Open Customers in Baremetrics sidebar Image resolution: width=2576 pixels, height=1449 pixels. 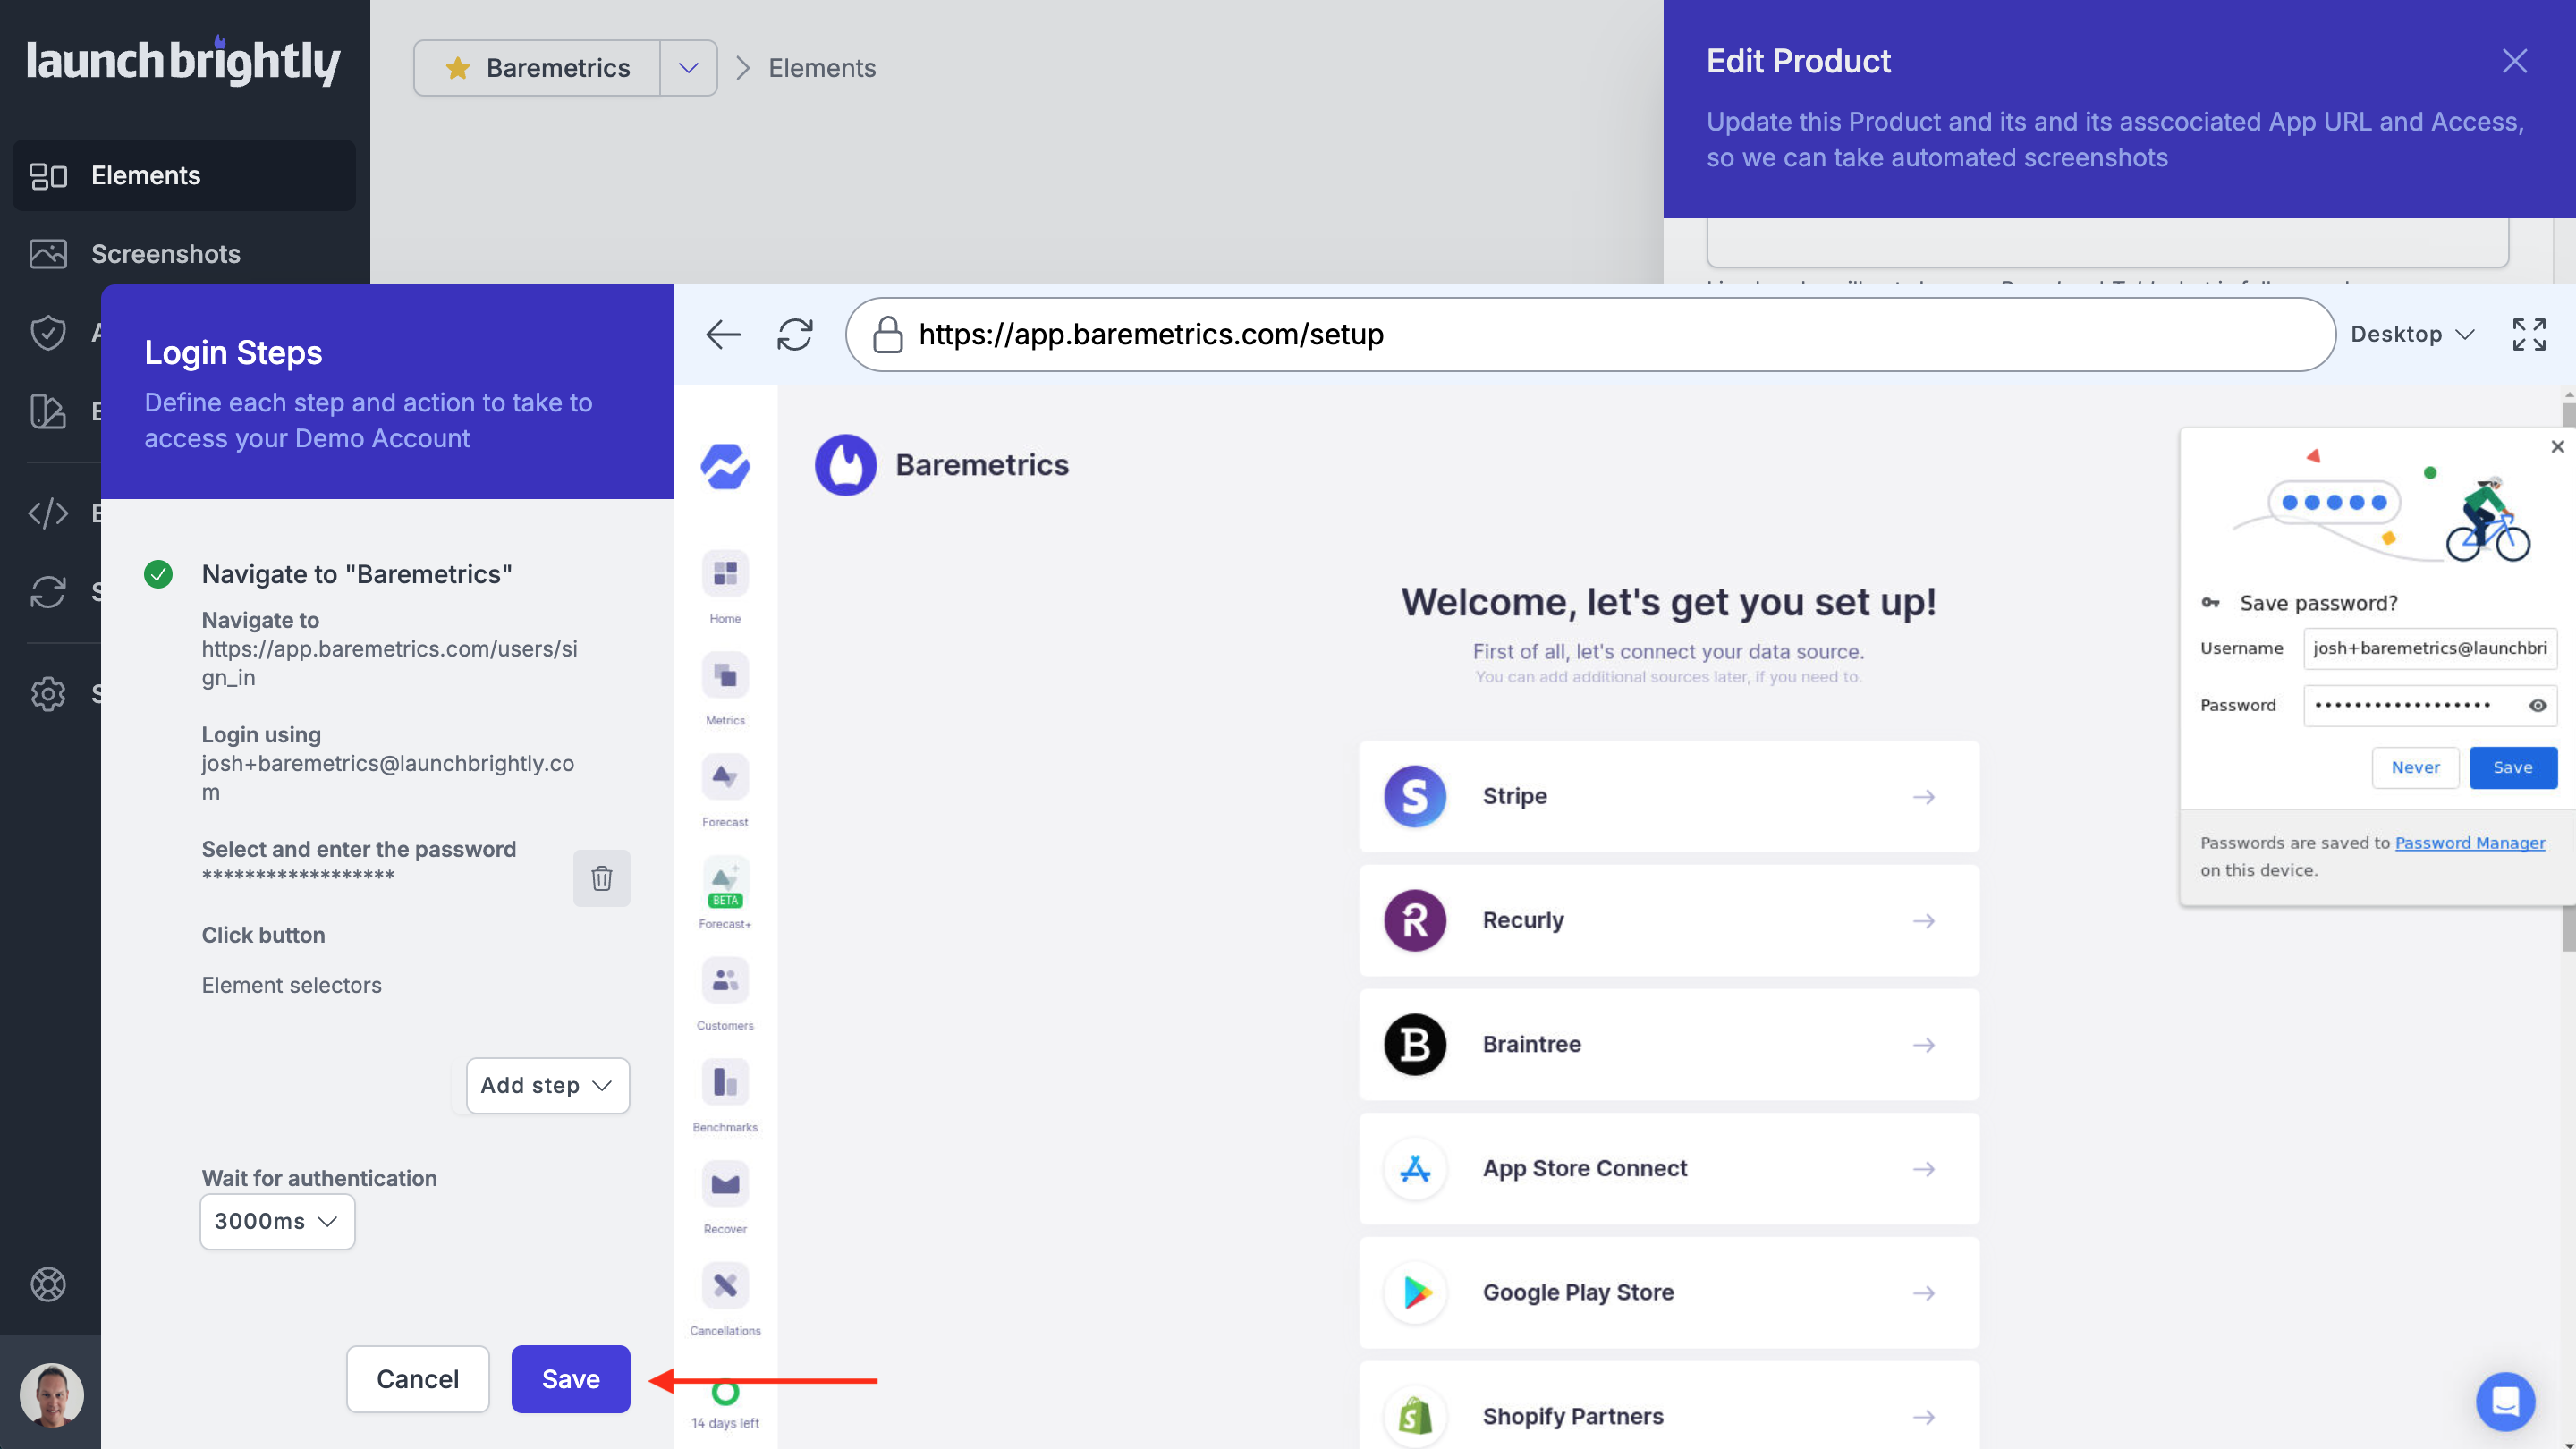[725, 995]
